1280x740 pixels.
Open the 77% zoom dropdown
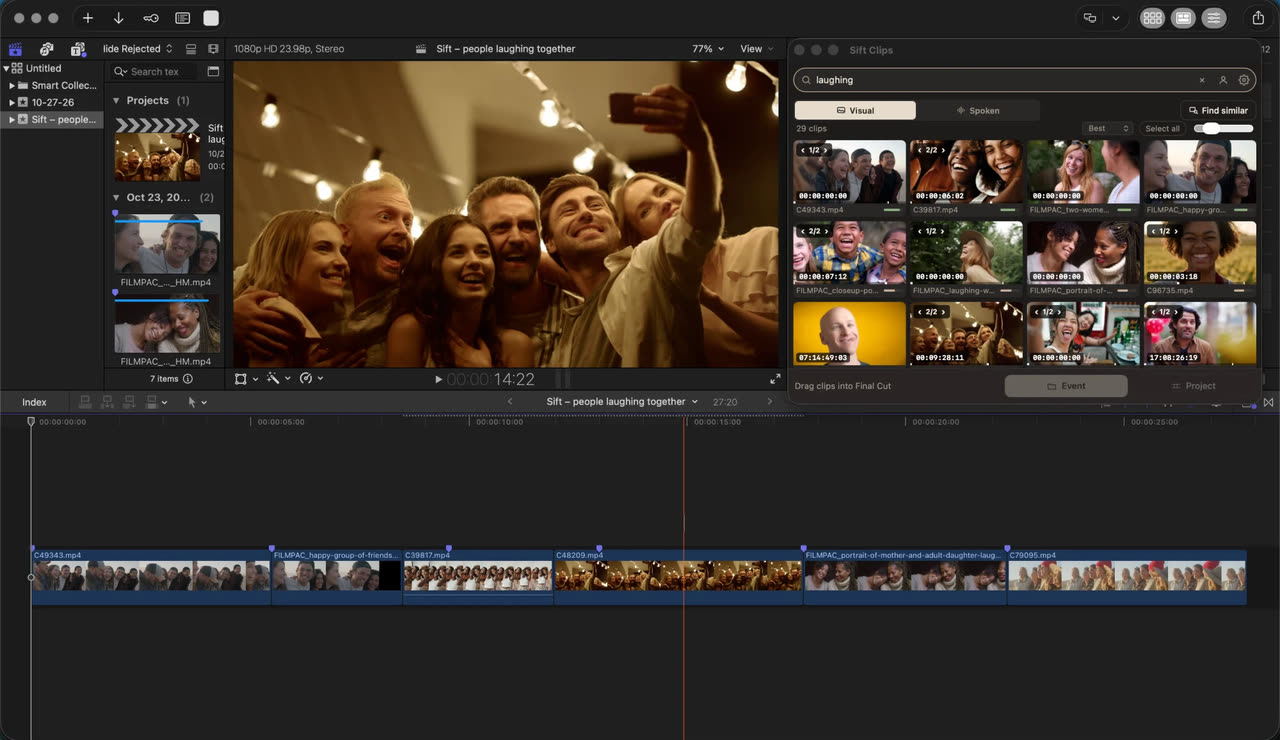708,49
